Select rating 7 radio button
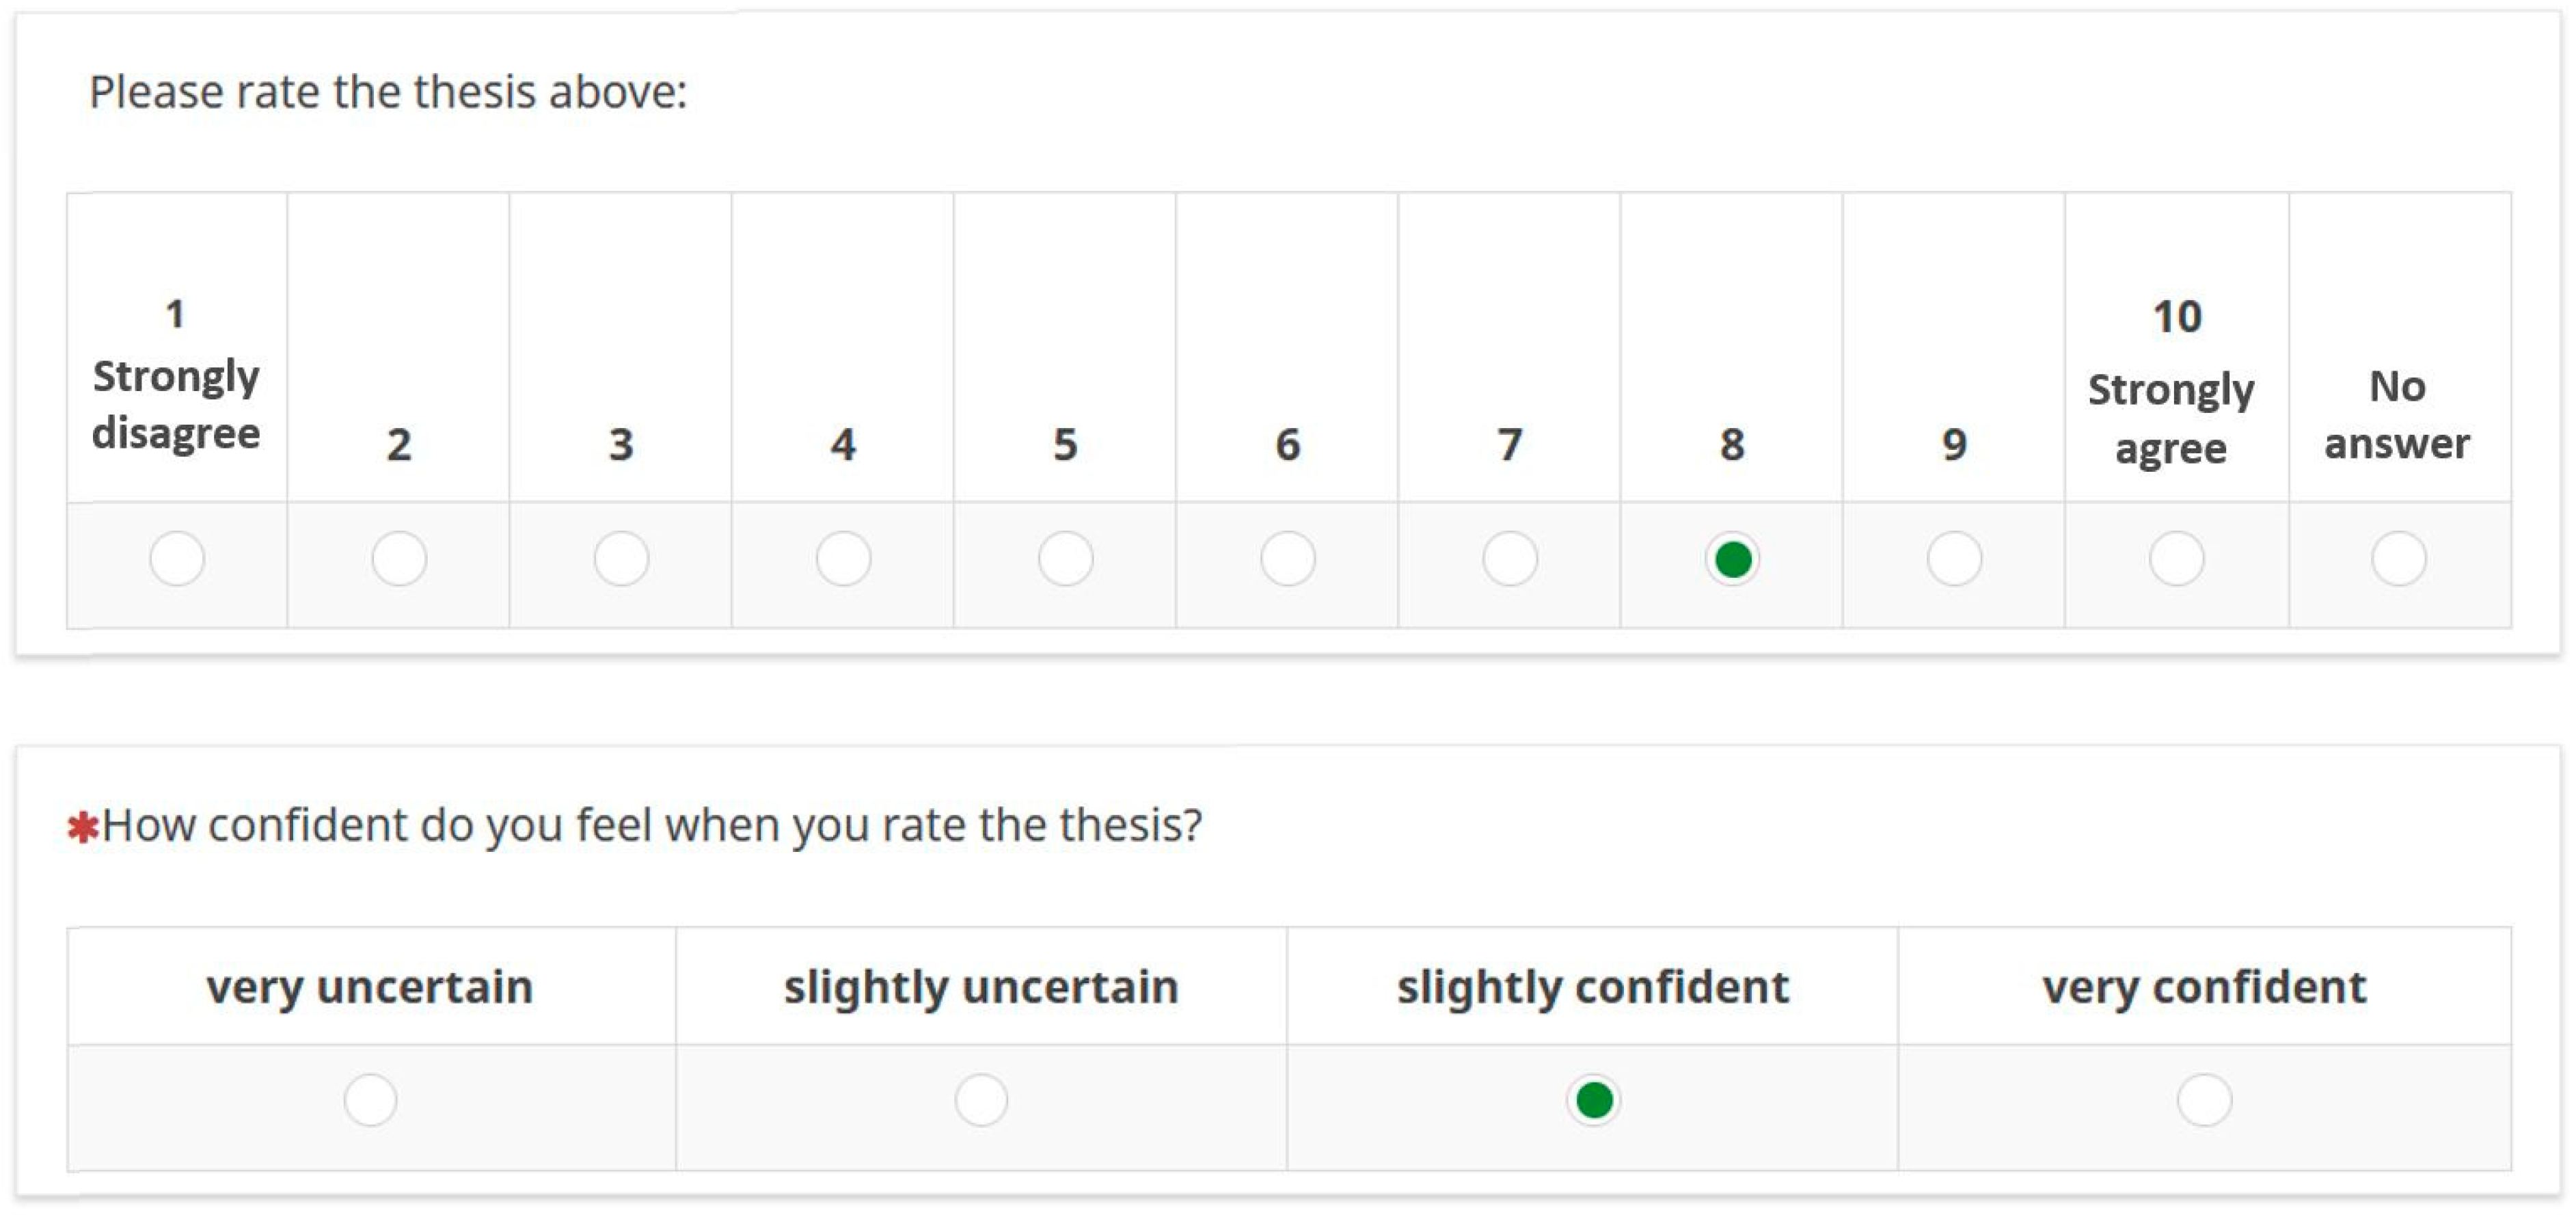This screenshot has width=2576, height=1215. coord(1510,558)
